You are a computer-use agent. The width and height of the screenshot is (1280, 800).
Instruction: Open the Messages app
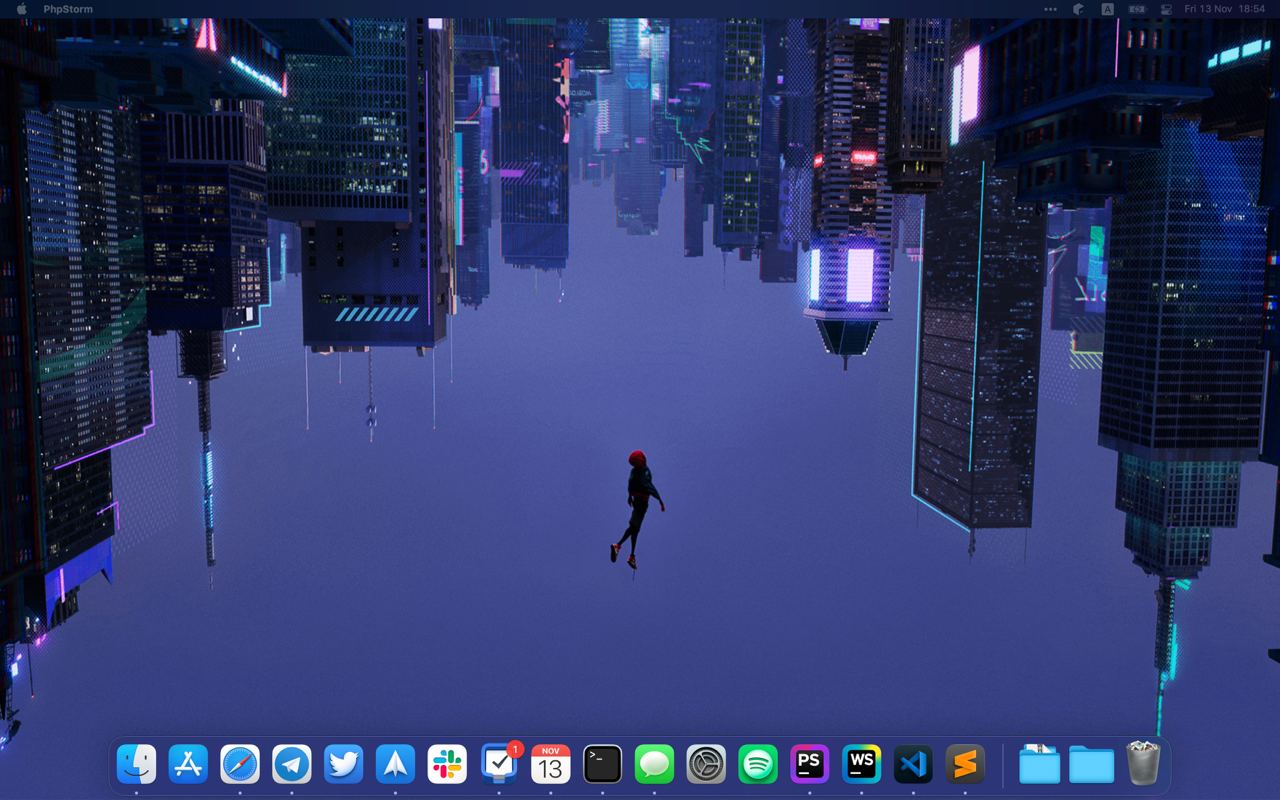(x=655, y=765)
